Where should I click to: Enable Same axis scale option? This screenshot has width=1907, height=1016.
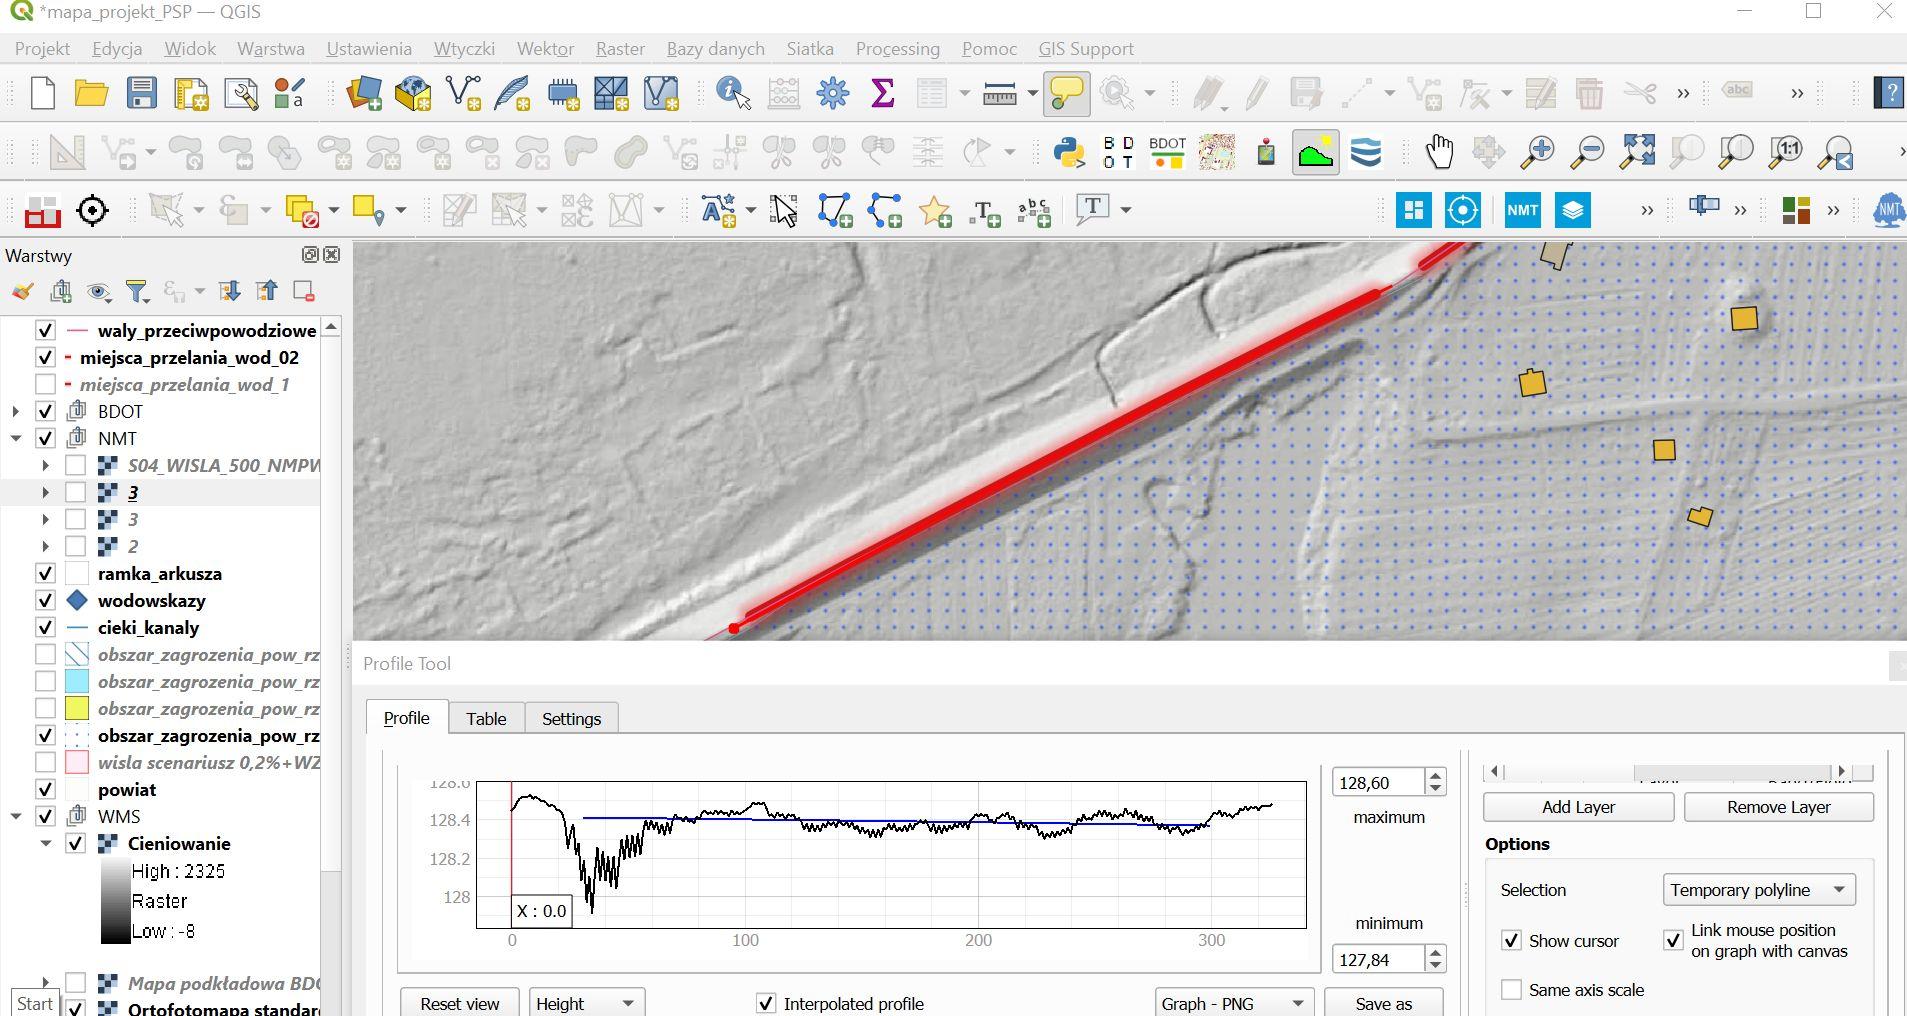(x=1512, y=990)
